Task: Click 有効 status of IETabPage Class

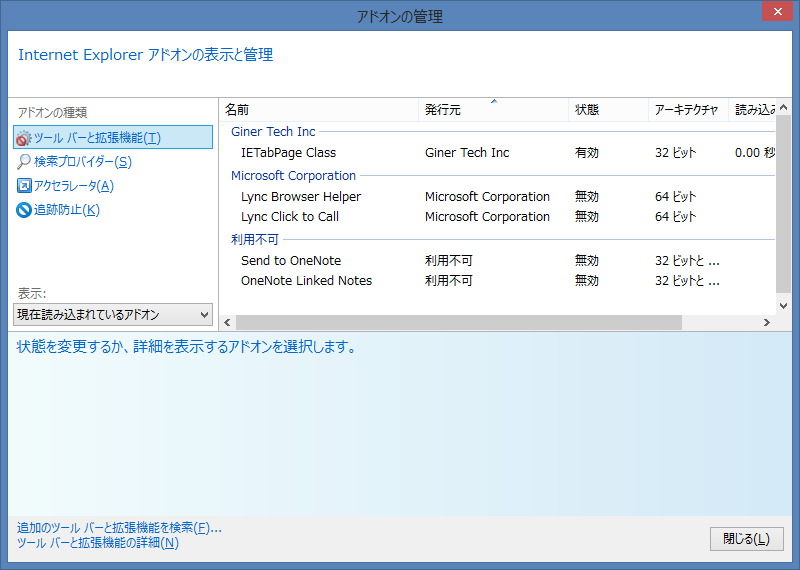Action: [x=587, y=153]
